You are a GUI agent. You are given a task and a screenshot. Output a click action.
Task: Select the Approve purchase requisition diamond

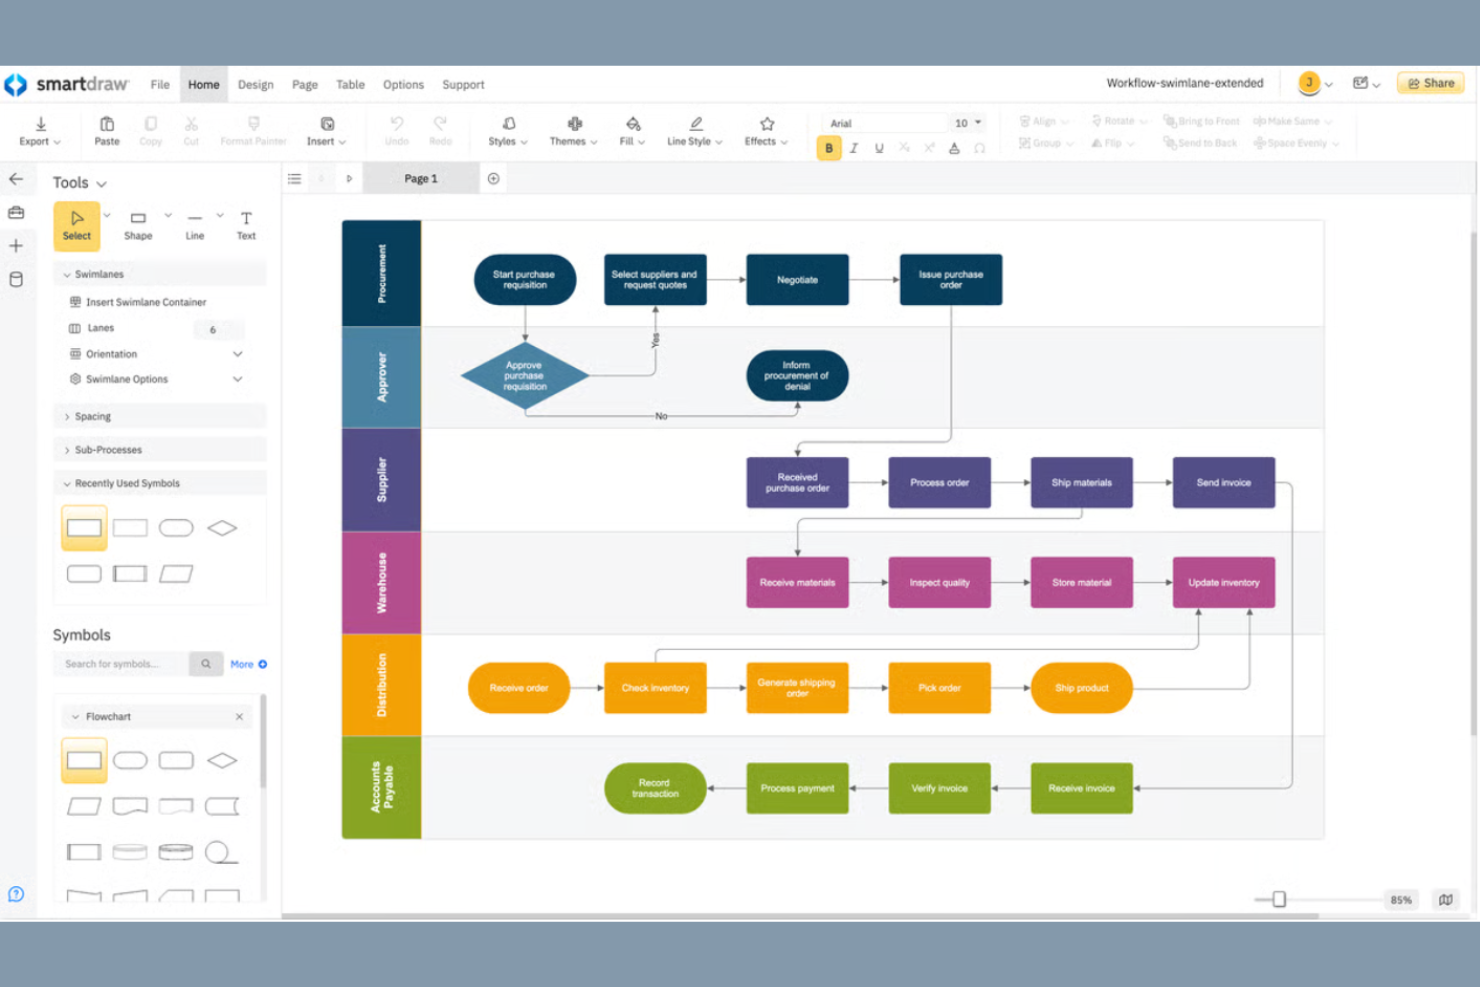tap(525, 376)
